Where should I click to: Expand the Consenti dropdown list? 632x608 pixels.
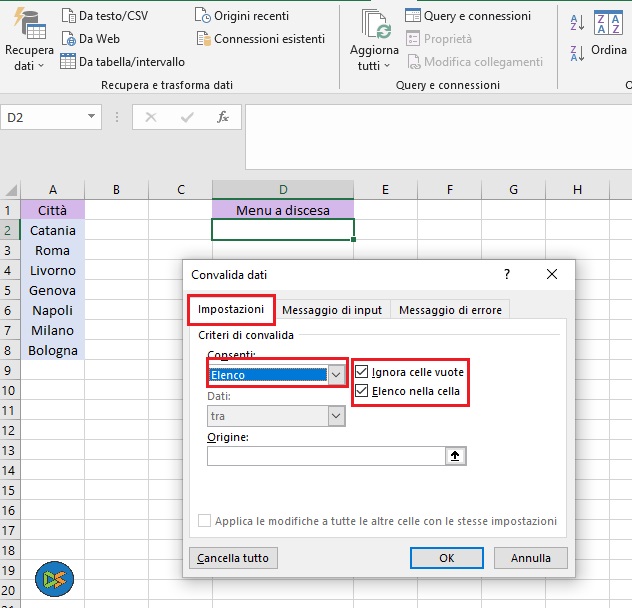(336, 374)
